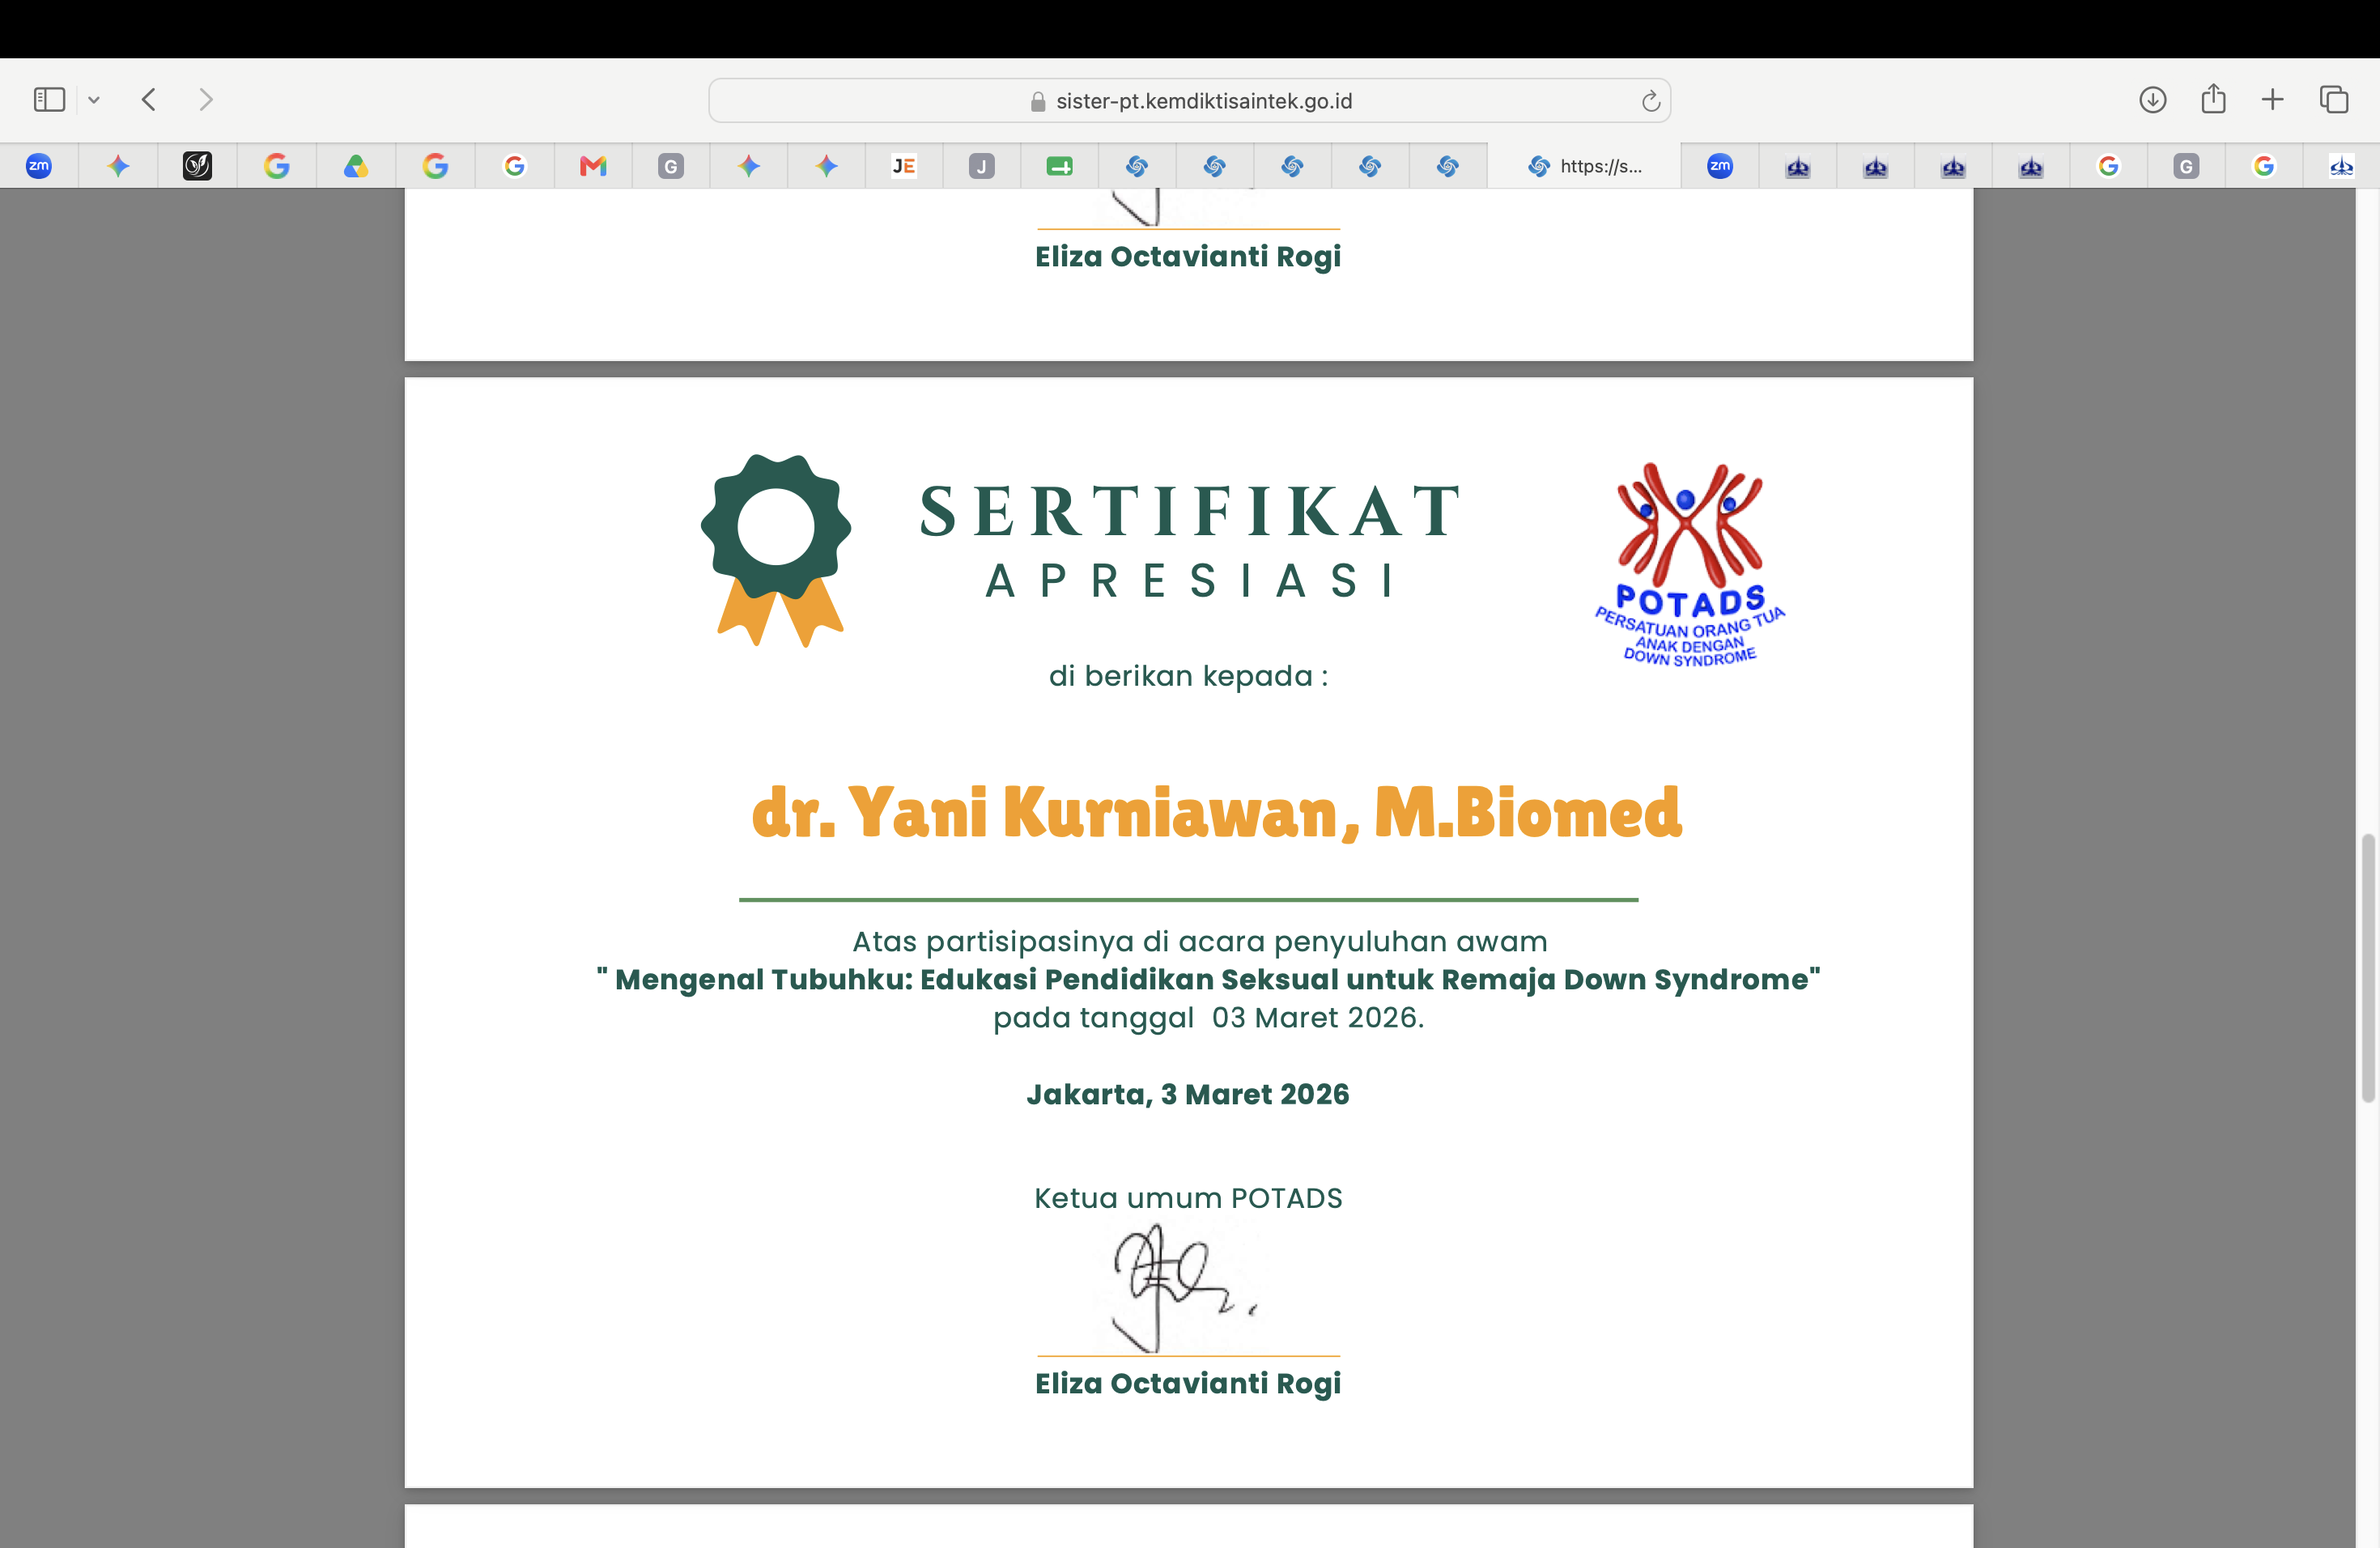Switch to Gemini tab right of gray G tab

coord(749,166)
